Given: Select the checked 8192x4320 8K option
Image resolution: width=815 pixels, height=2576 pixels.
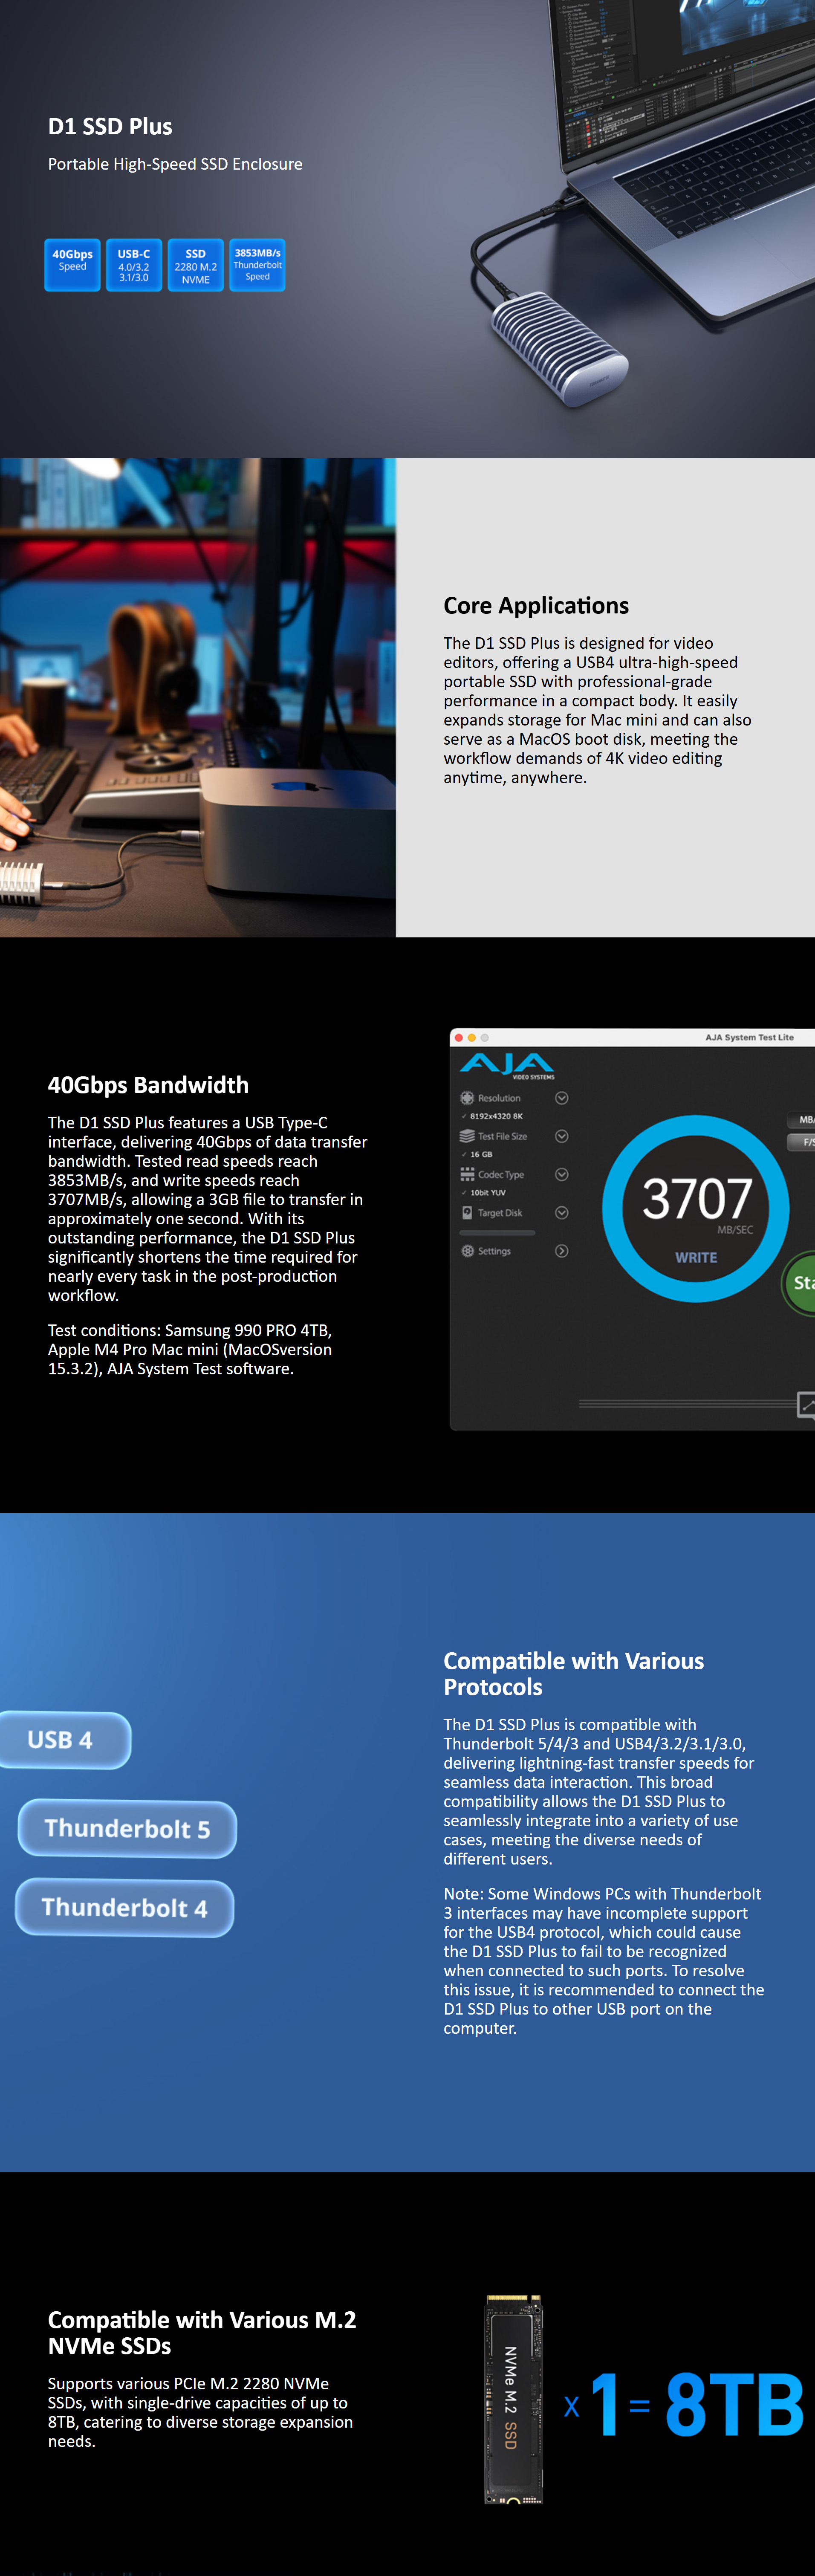Looking at the screenshot, I should 492,1116.
